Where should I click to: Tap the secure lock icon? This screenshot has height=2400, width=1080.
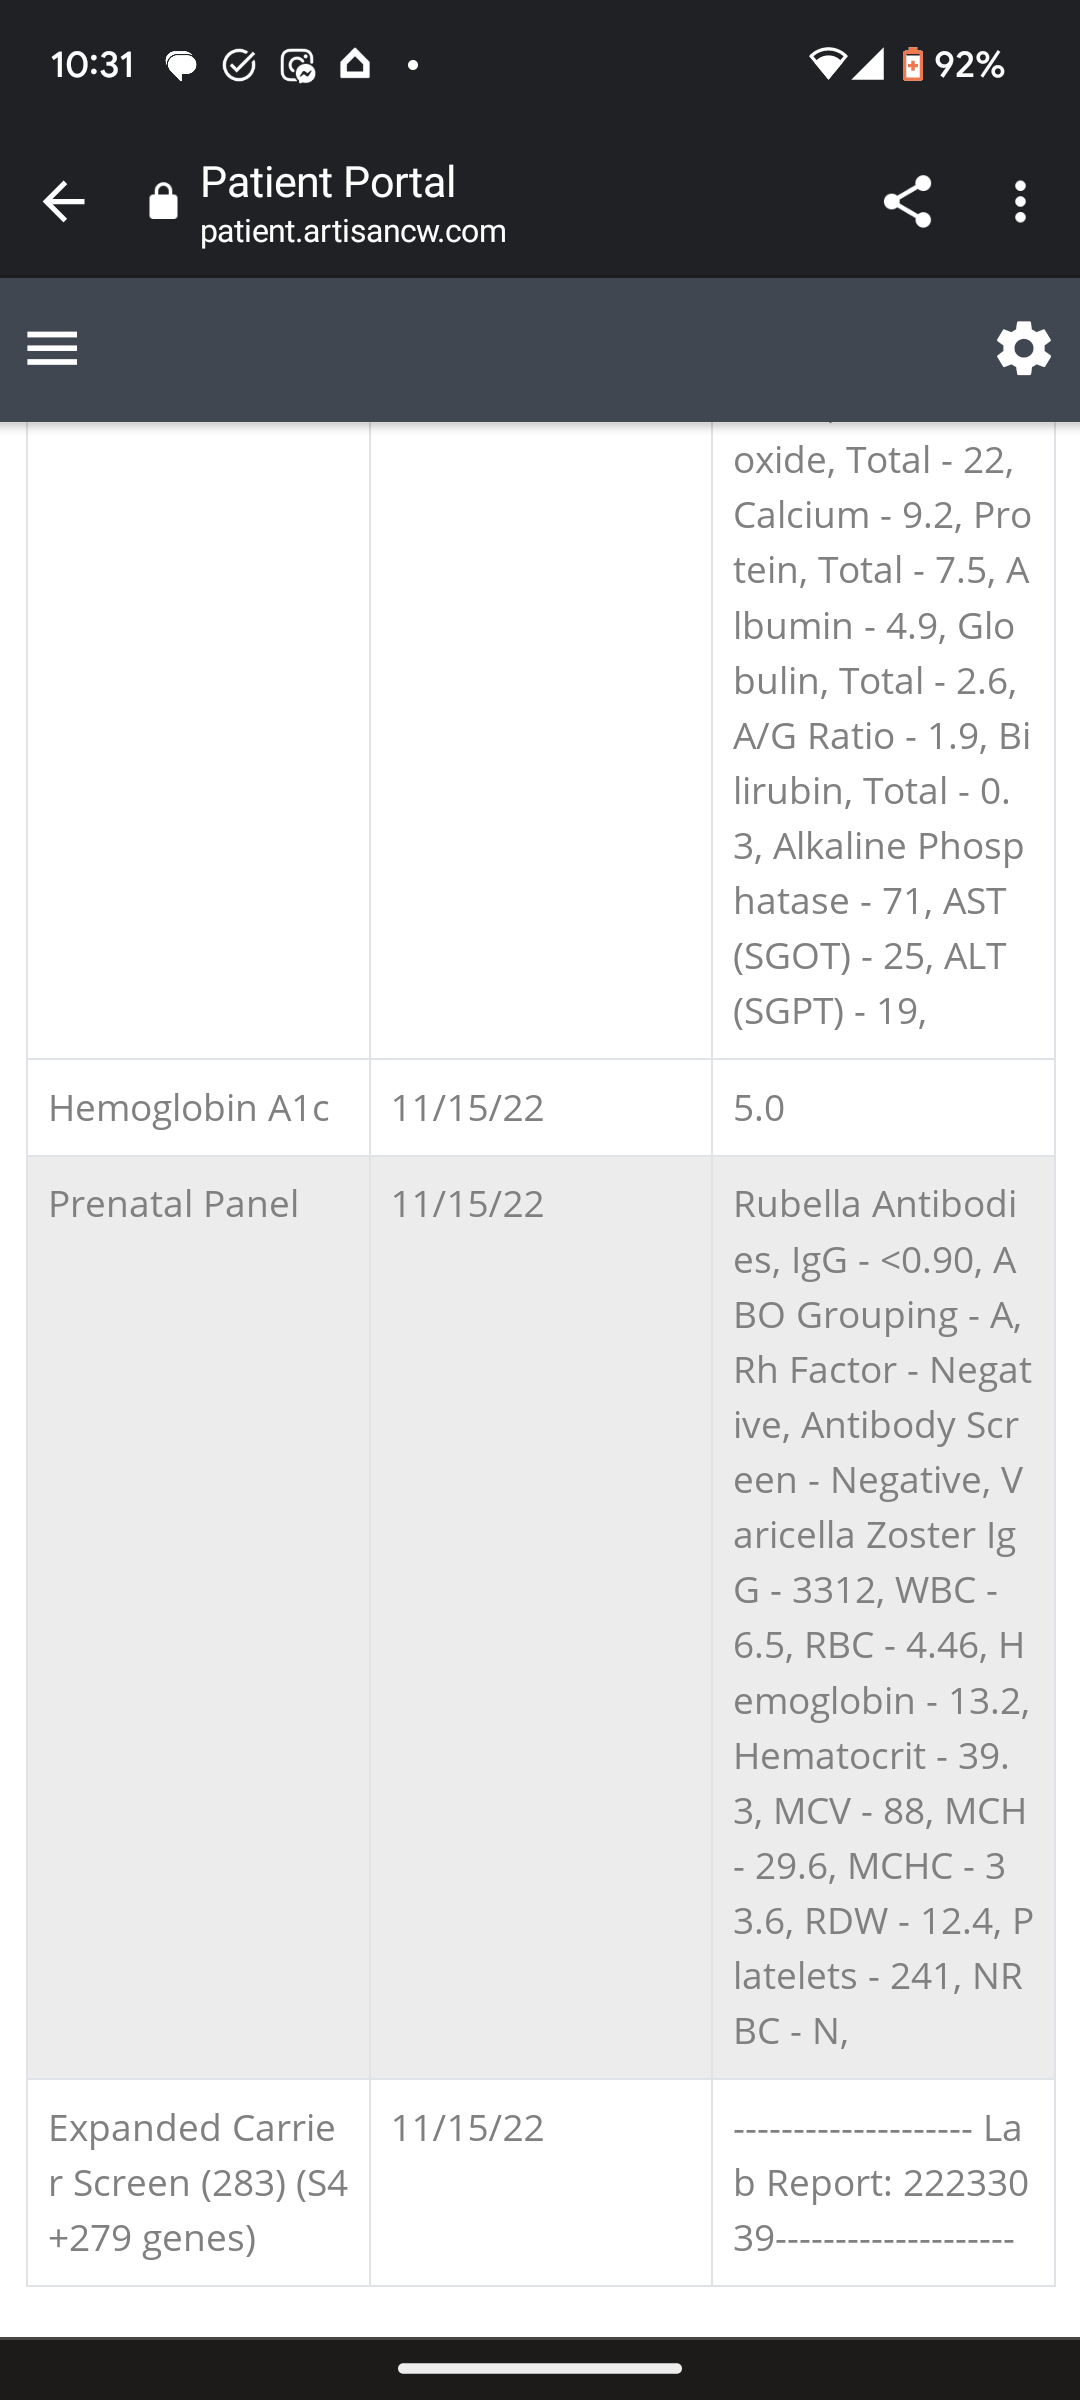pos(163,202)
